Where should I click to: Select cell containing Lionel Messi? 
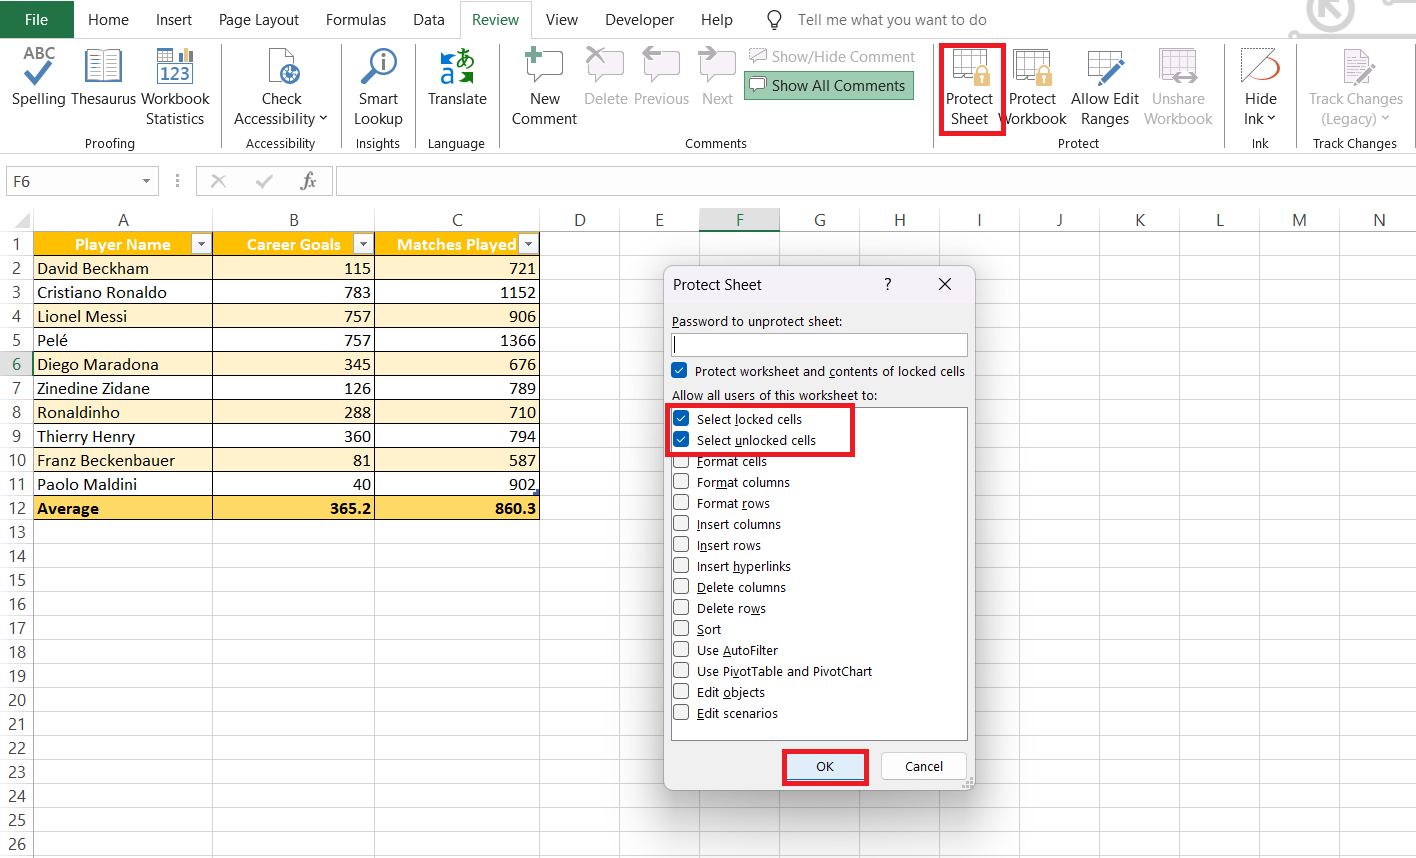click(x=123, y=316)
